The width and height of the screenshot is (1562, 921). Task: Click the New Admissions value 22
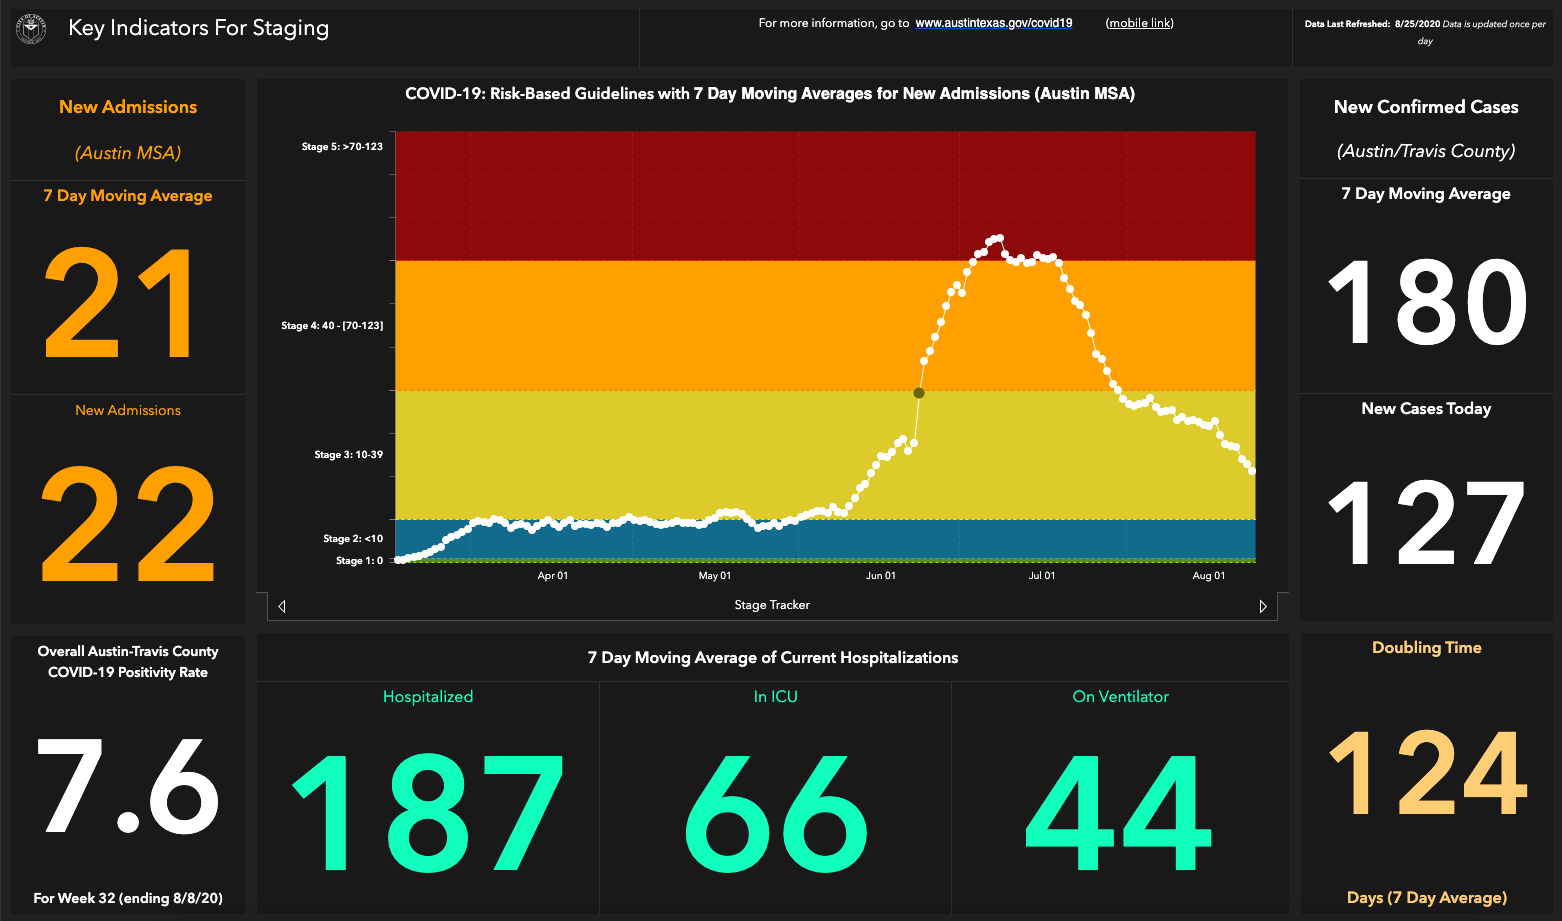coord(128,523)
